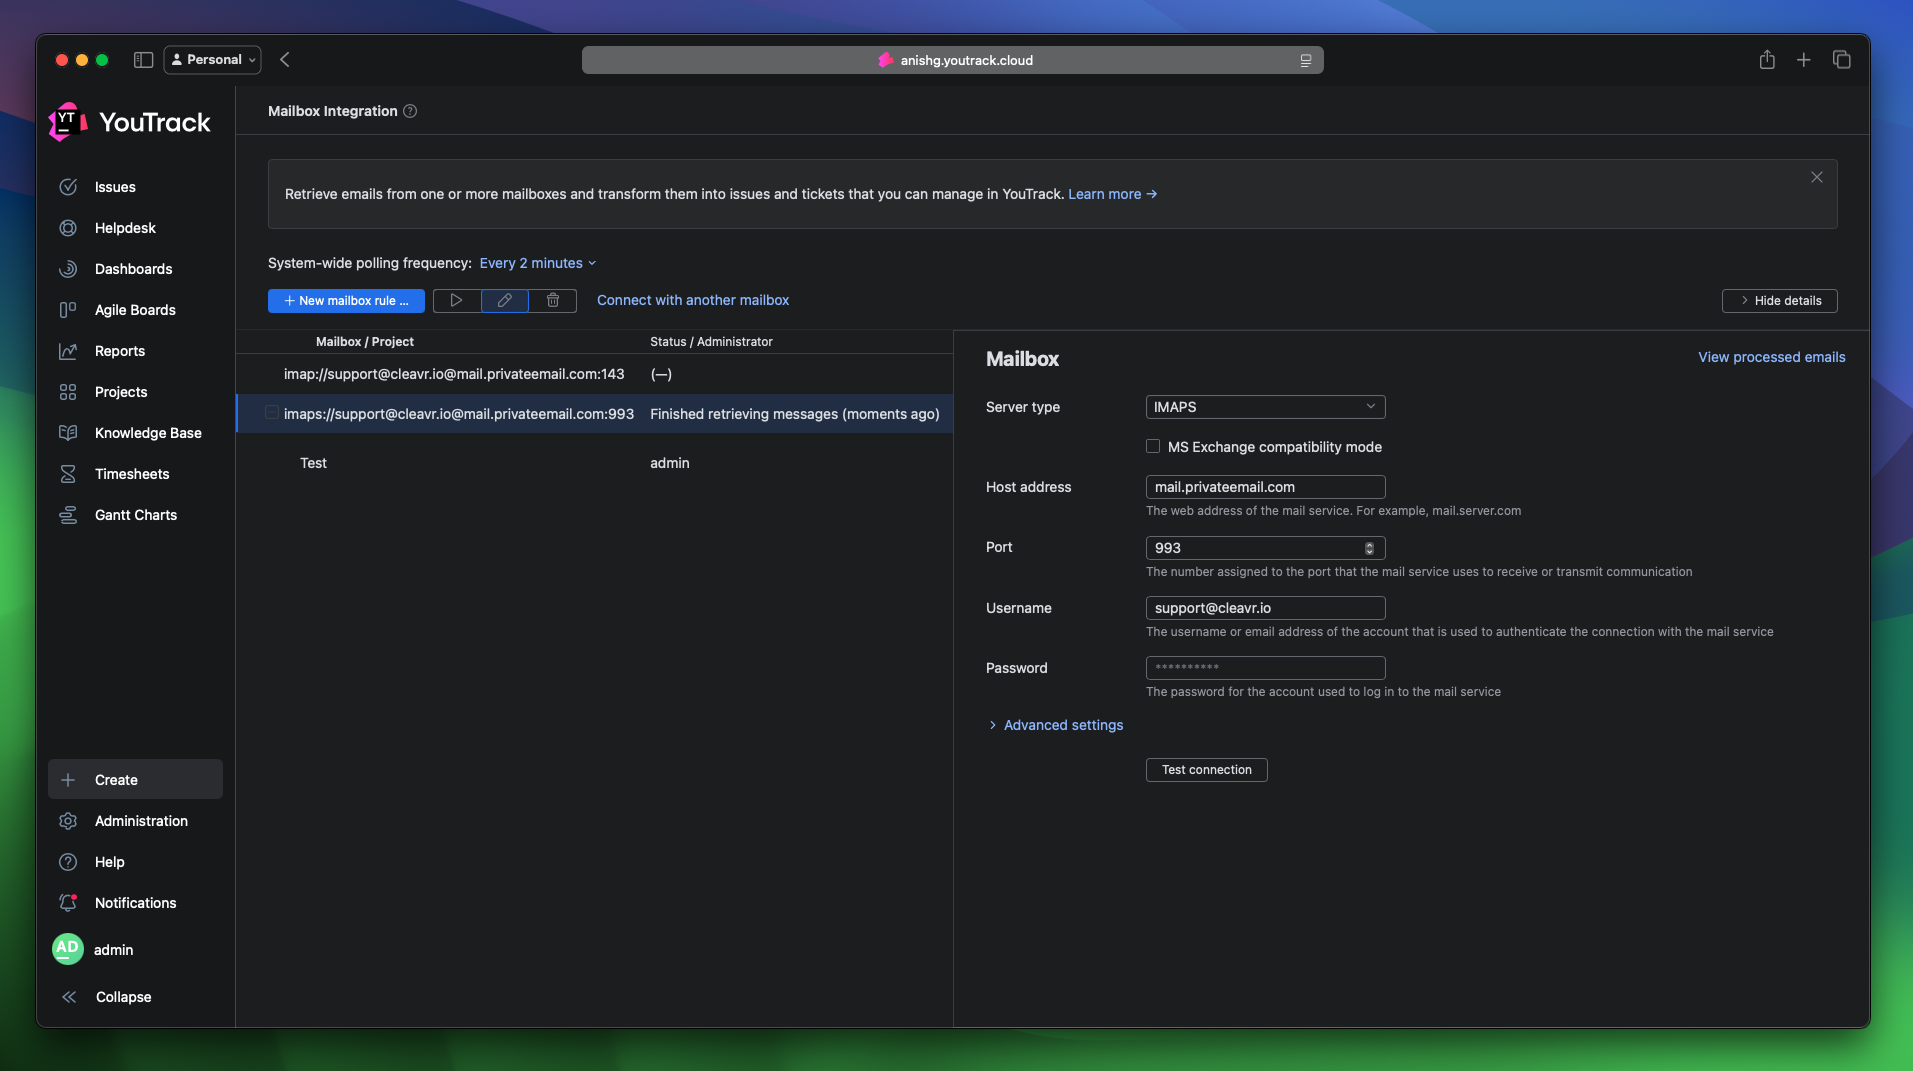The height and width of the screenshot is (1071, 1913).
Task: Open the Helpdesk section in sidebar
Action: point(123,228)
